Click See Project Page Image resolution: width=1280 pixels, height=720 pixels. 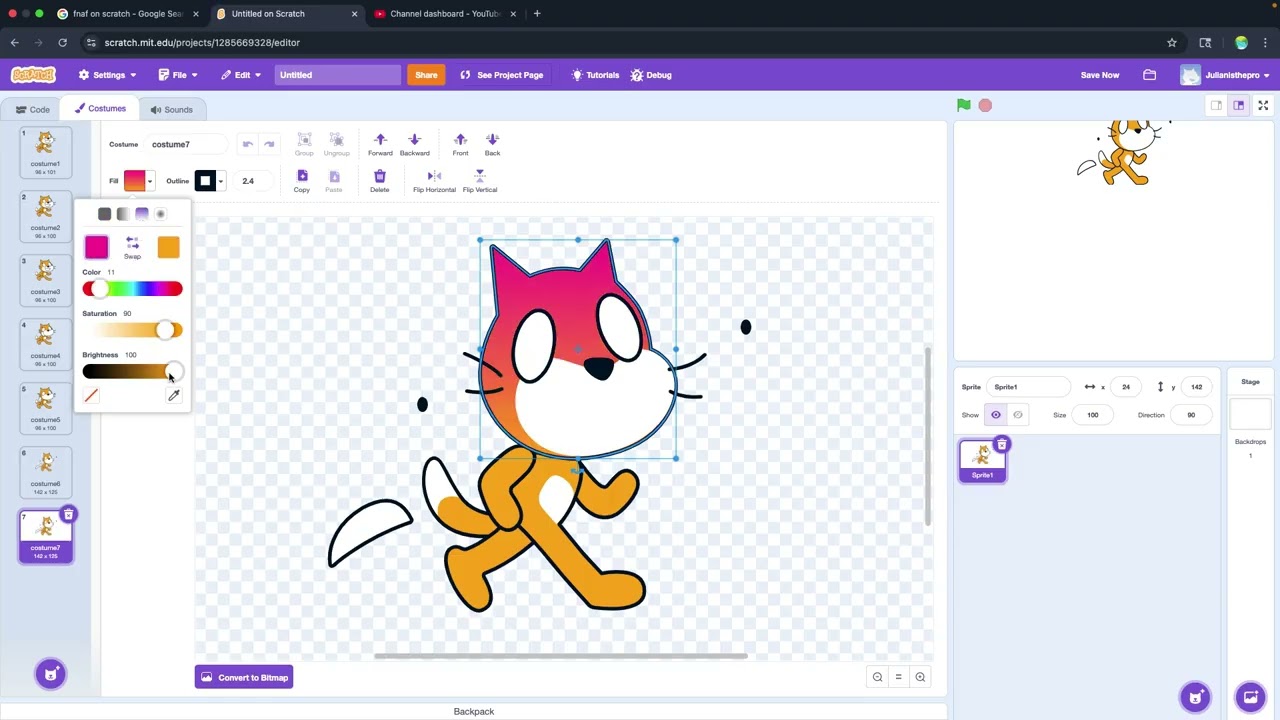point(502,75)
